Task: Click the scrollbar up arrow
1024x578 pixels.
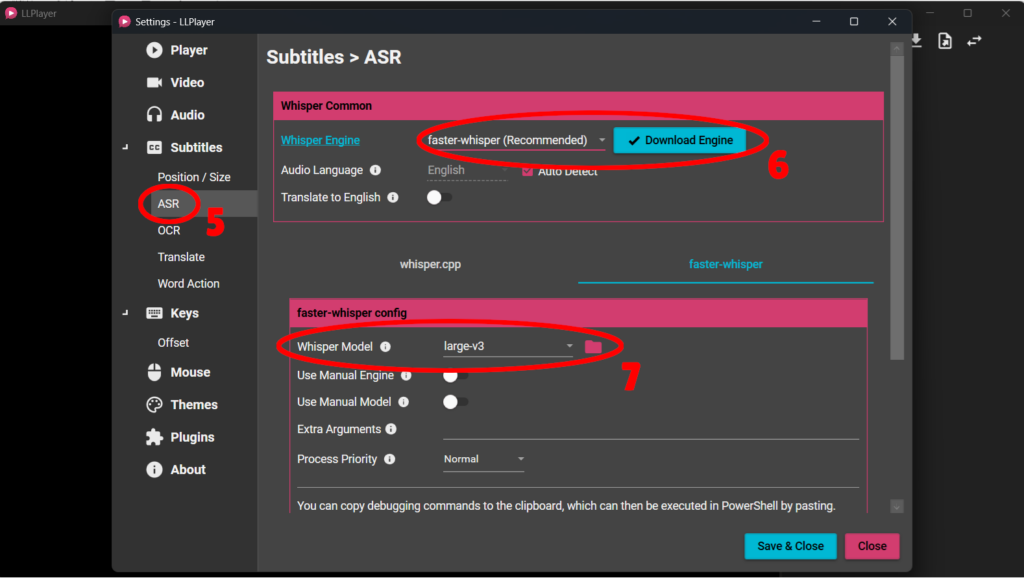Action: coord(897,48)
